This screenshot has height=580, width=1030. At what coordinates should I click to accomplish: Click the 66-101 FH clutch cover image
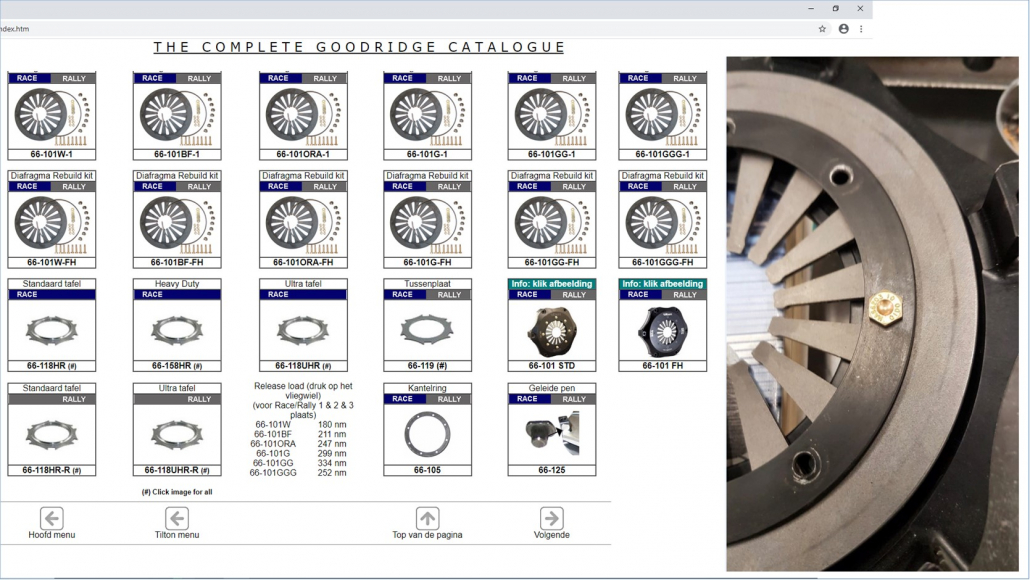pyautogui.click(x=662, y=329)
